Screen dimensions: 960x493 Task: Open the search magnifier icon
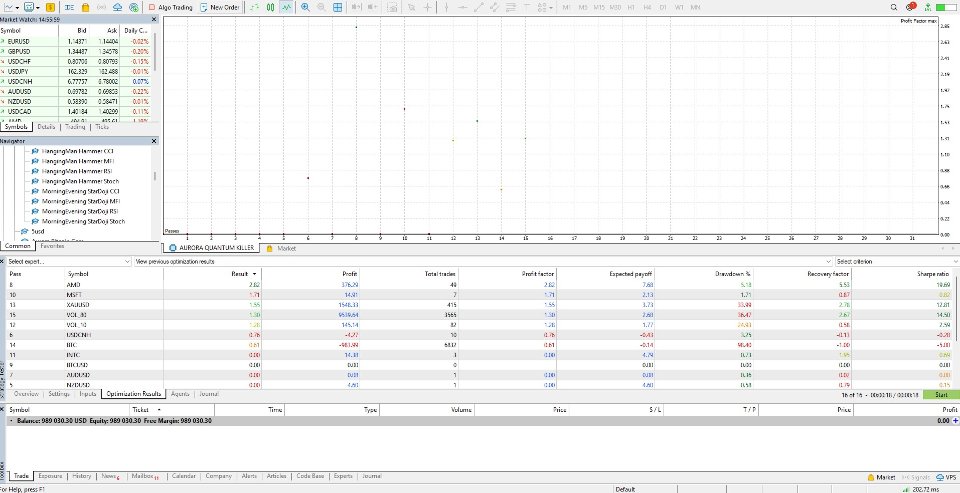tap(894, 7)
